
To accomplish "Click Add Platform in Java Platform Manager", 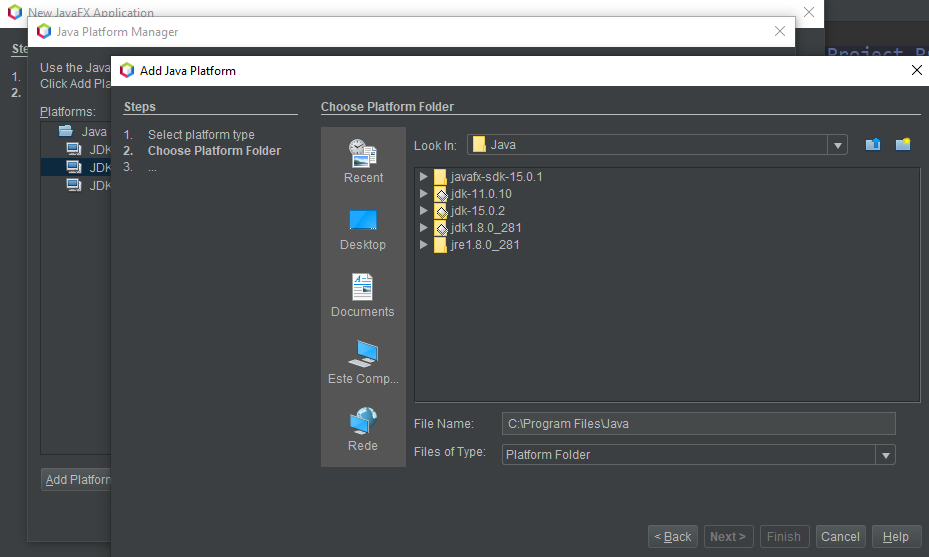I will (76, 479).
